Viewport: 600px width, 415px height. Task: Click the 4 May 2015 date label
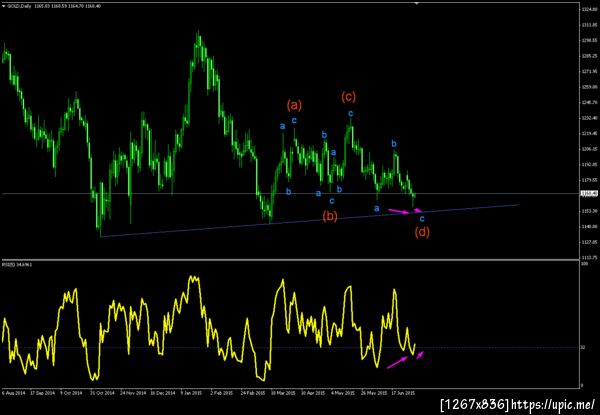[342, 393]
